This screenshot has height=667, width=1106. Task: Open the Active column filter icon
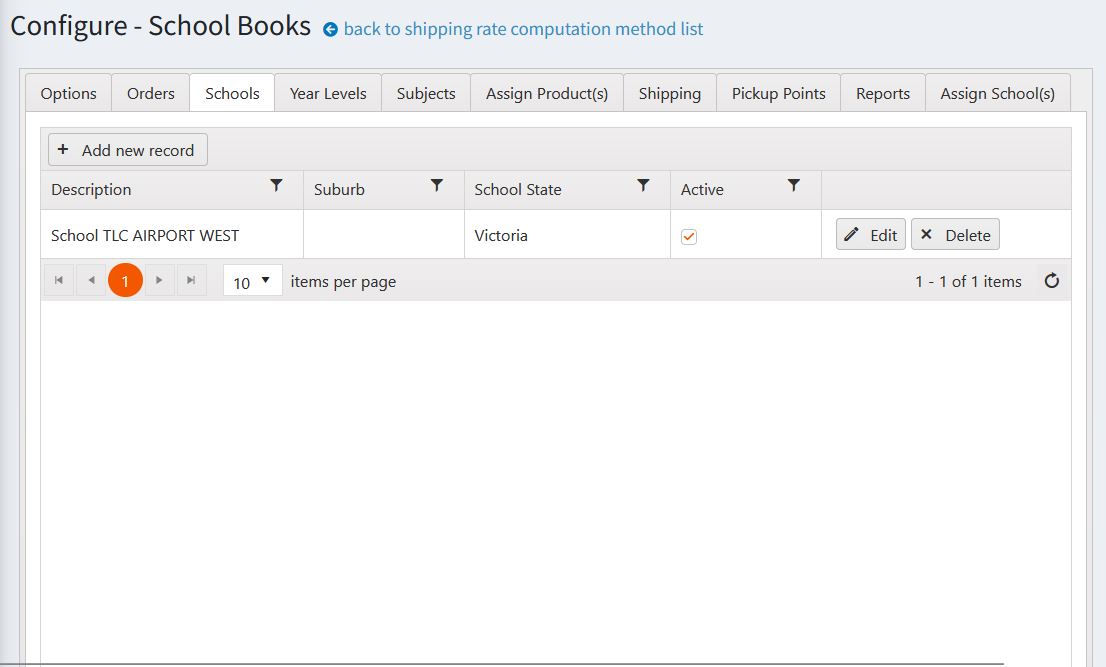[x=794, y=186]
